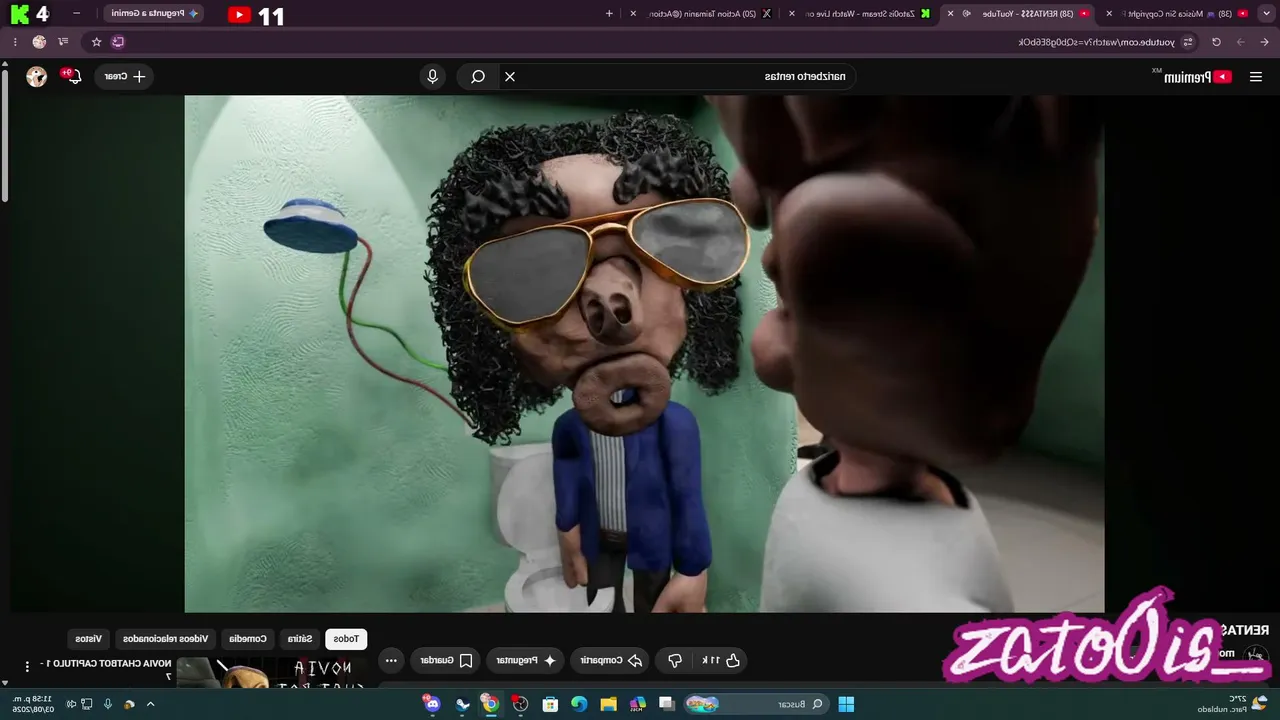Open more actions ellipsis under the video
The width and height of the screenshot is (1280, 720).
pos(391,661)
